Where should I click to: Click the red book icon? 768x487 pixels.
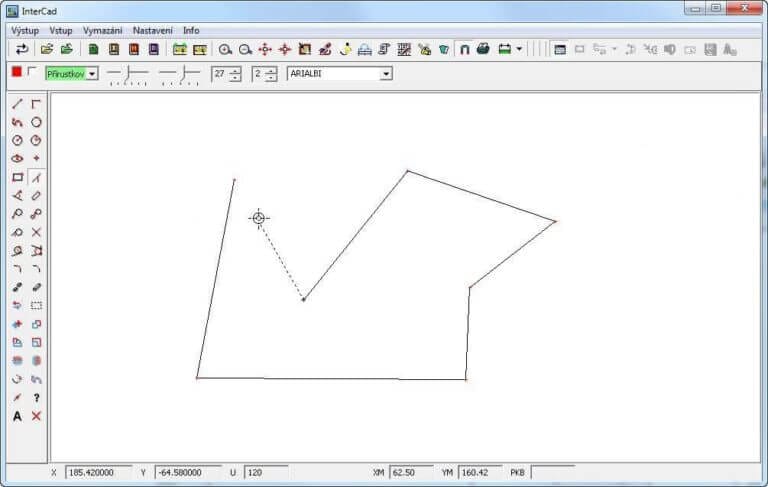pos(134,49)
